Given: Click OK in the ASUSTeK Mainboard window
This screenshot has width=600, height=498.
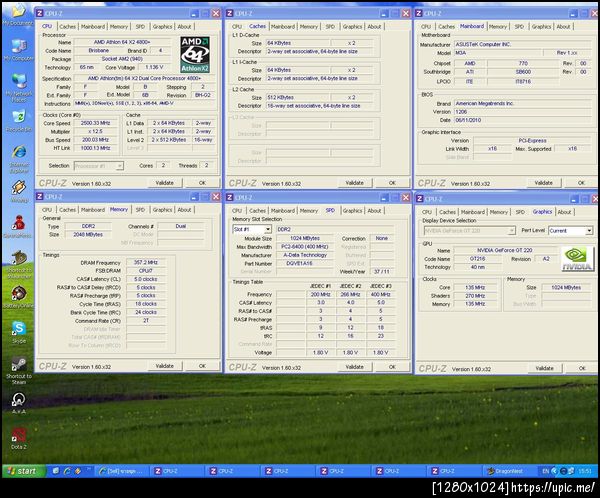Looking at the screenshot, I should (581, 183).
